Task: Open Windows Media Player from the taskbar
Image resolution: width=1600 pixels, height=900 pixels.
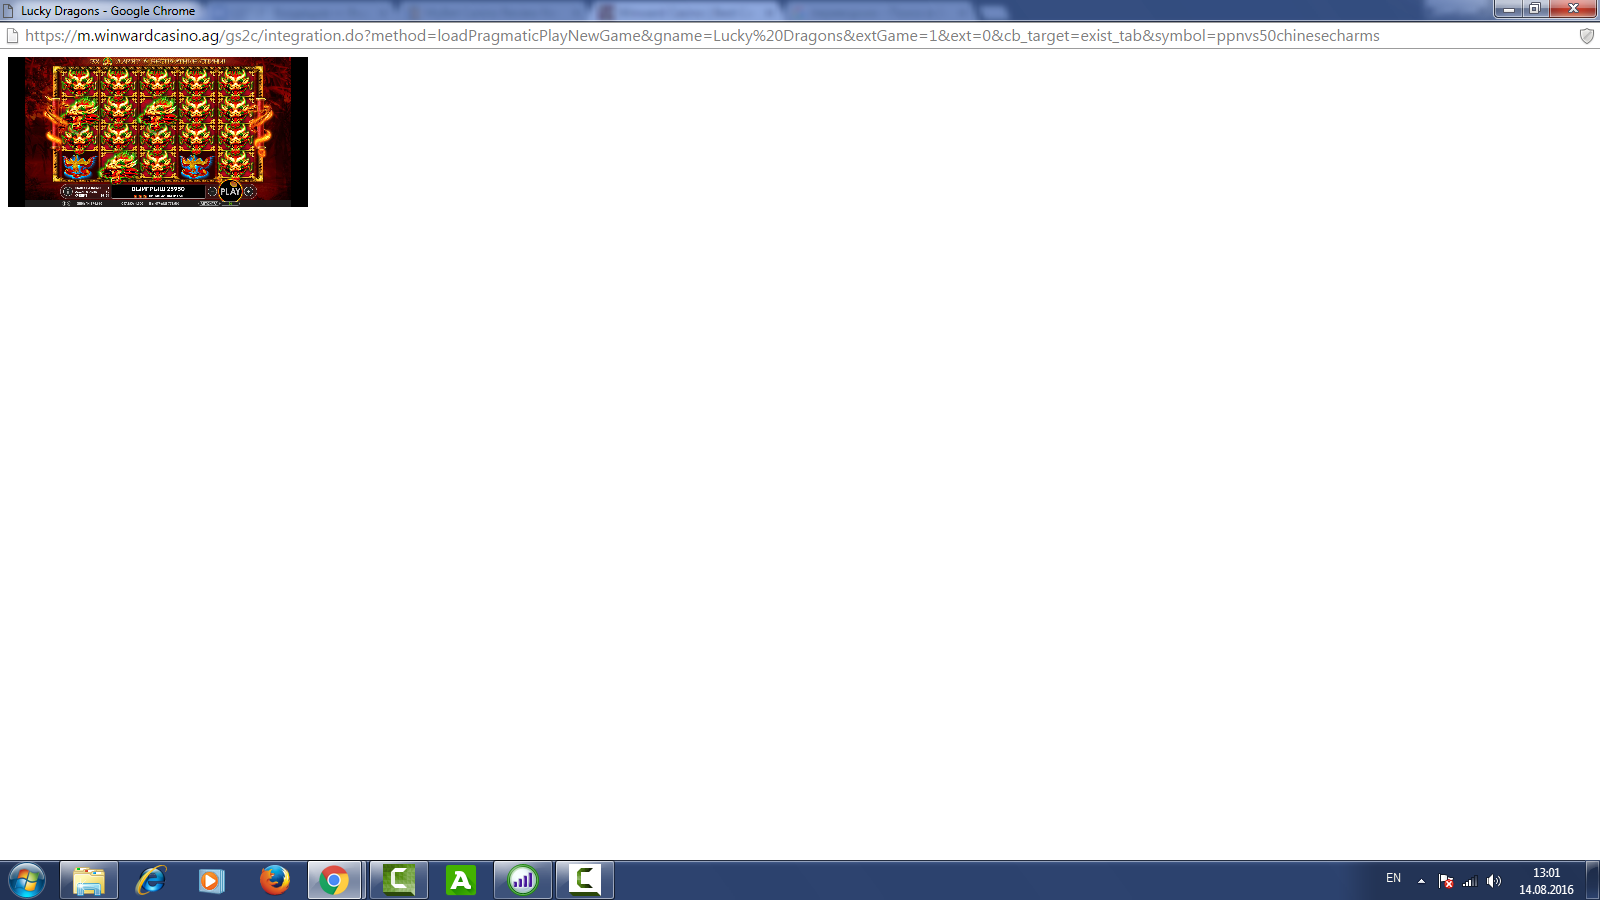Action: tap(211, 880)
